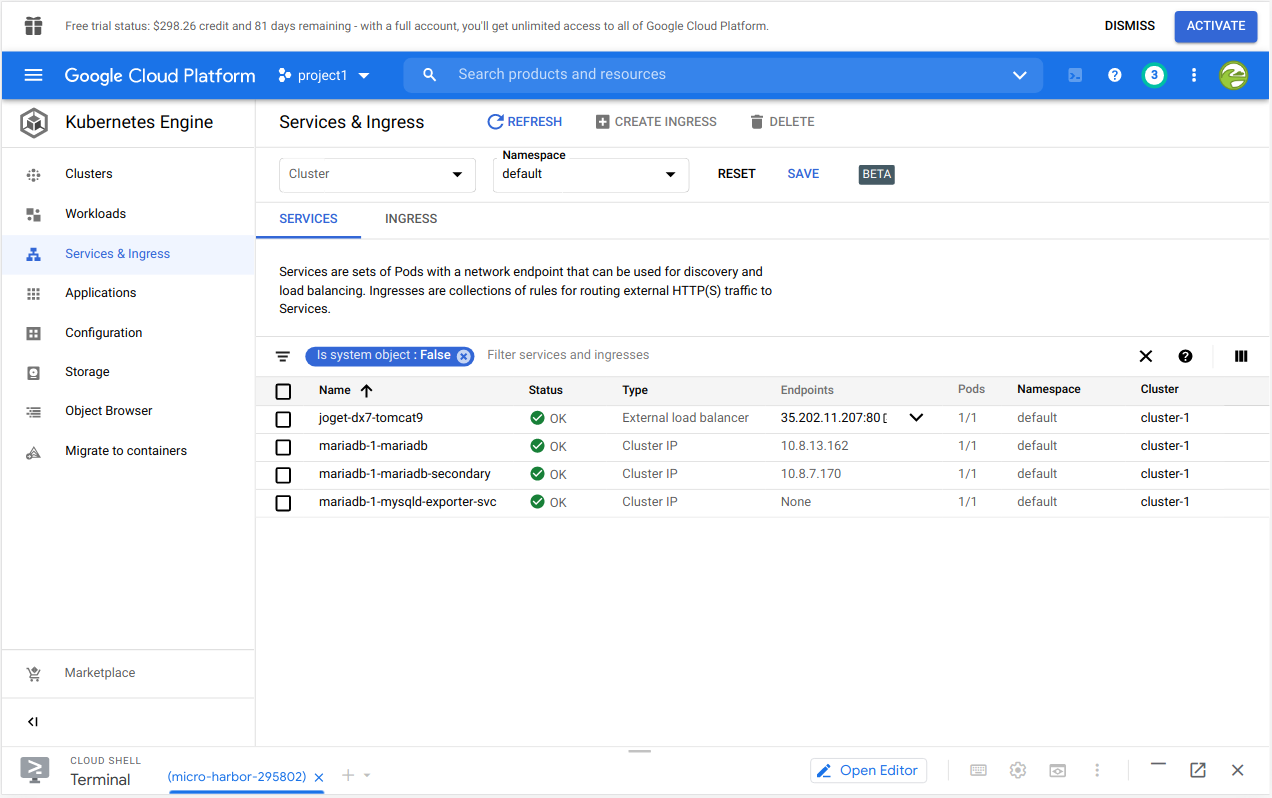Viewport: 1272px width, 798px height.
Task: Expand the Namespace dropdown set to default
Action: pyautogui.click(x=590, y=174)
